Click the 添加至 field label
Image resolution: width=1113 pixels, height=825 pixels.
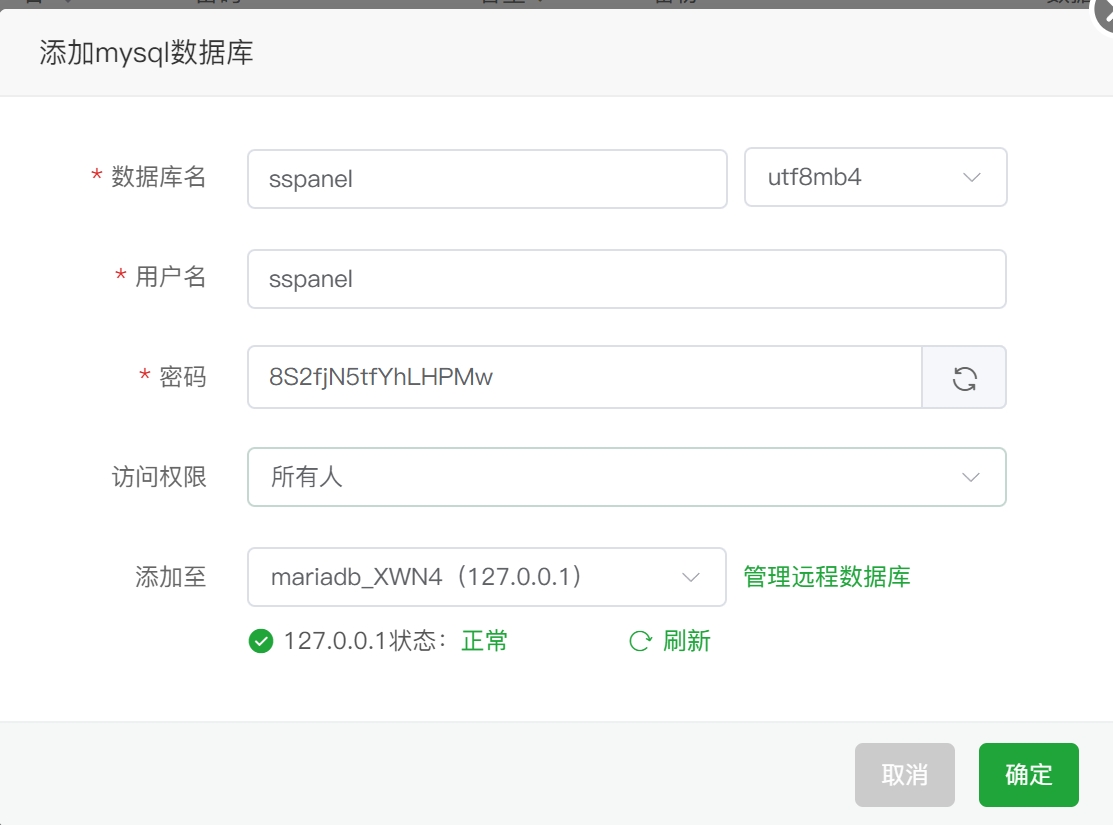click(170, 577)
